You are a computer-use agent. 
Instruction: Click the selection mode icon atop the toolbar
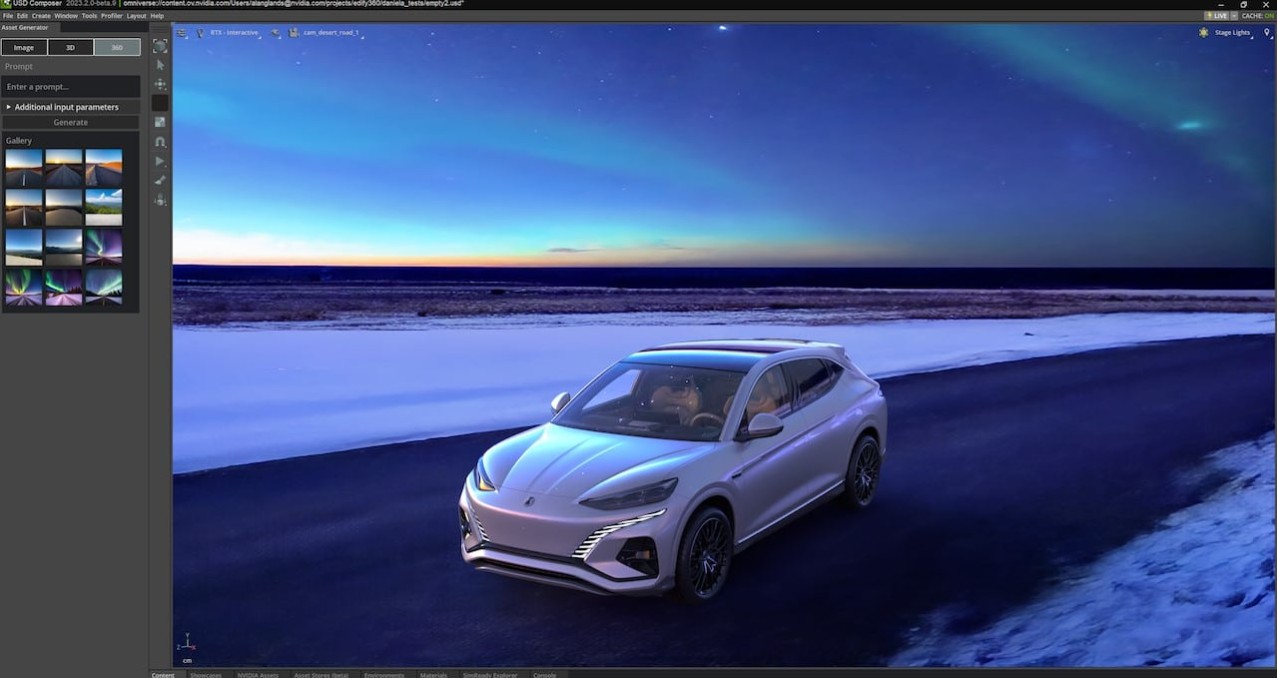click(x=160, y=46)
